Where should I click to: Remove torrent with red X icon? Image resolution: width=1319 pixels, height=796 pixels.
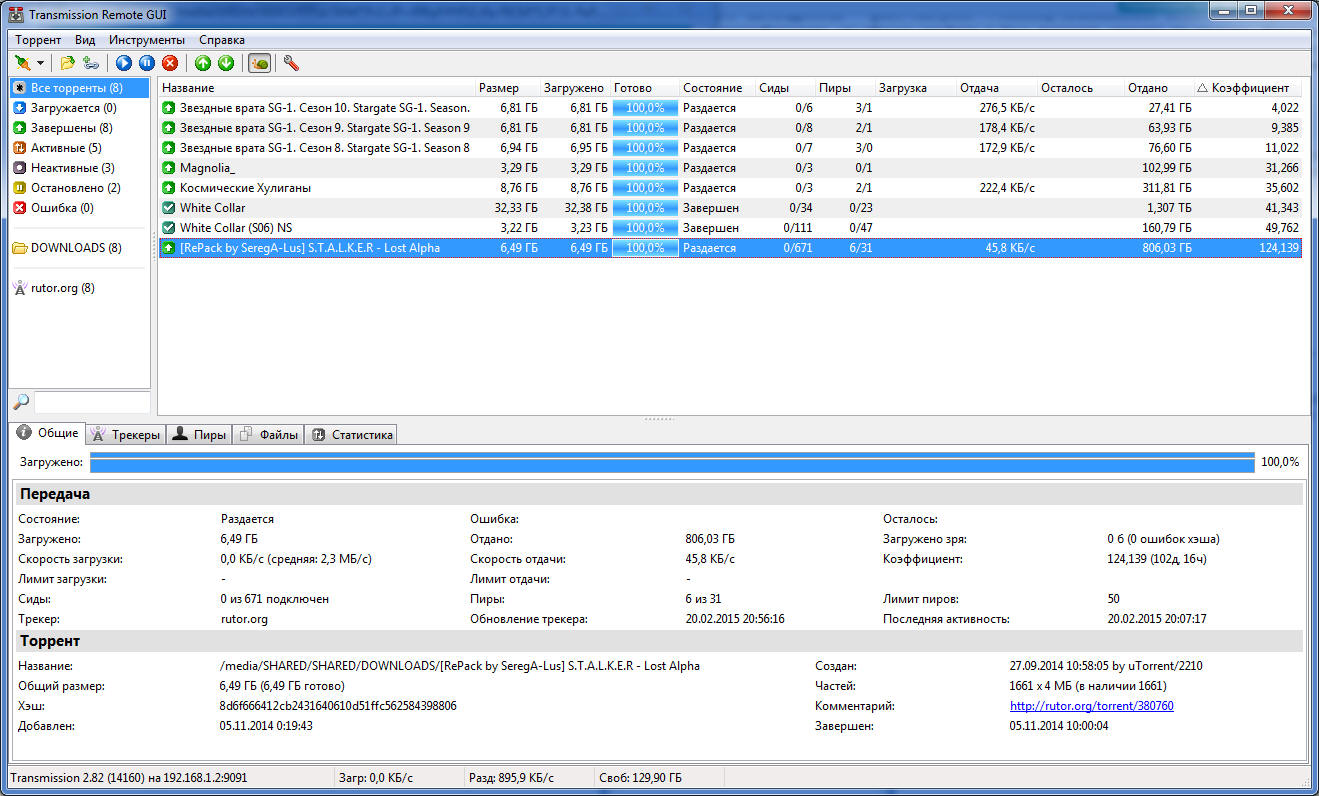pyautogui.click(x=170, y=63)
